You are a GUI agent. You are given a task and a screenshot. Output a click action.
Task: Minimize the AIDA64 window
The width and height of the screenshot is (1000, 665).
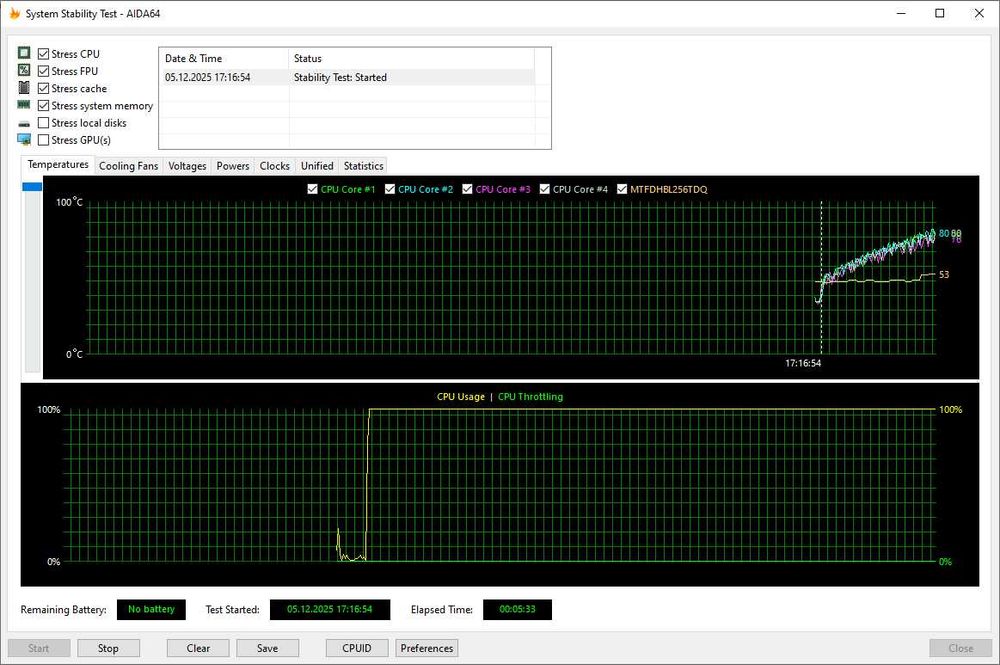coord(901,13)
